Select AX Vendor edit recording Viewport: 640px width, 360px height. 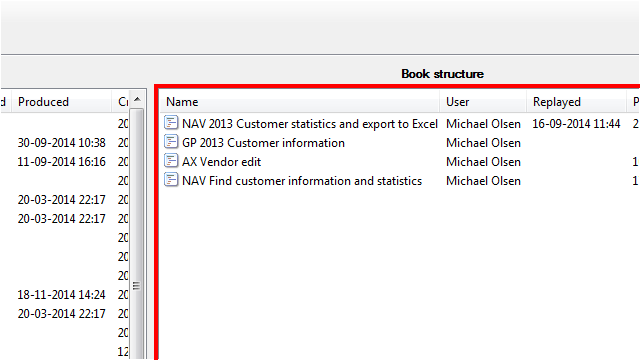[x=221, y=162]
